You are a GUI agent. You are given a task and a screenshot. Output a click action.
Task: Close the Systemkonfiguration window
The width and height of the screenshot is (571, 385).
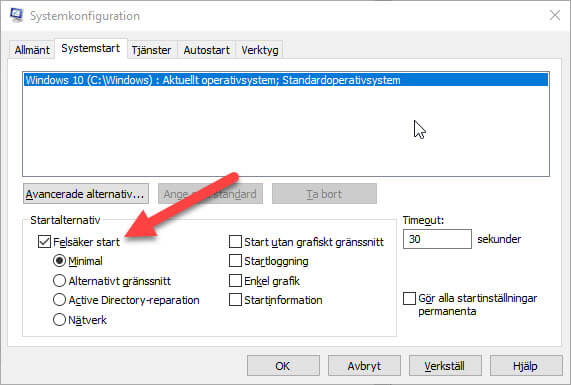pos(555,15)
